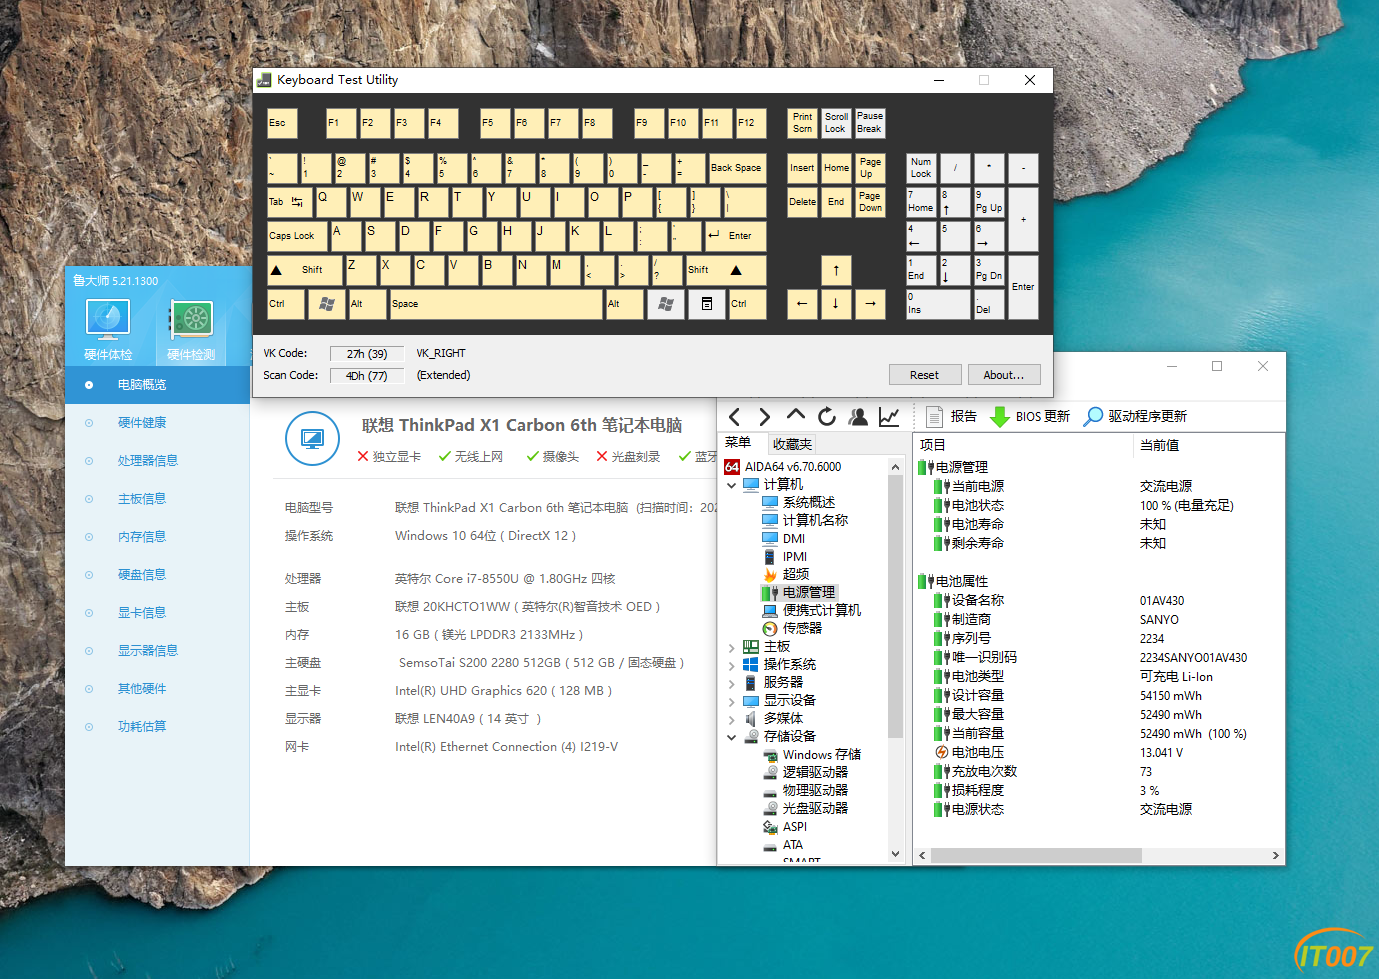Switch to the 收藏夹 tab in AIDA64
The width and height of the screenshot is (1379, 979).
pos(792,444)
